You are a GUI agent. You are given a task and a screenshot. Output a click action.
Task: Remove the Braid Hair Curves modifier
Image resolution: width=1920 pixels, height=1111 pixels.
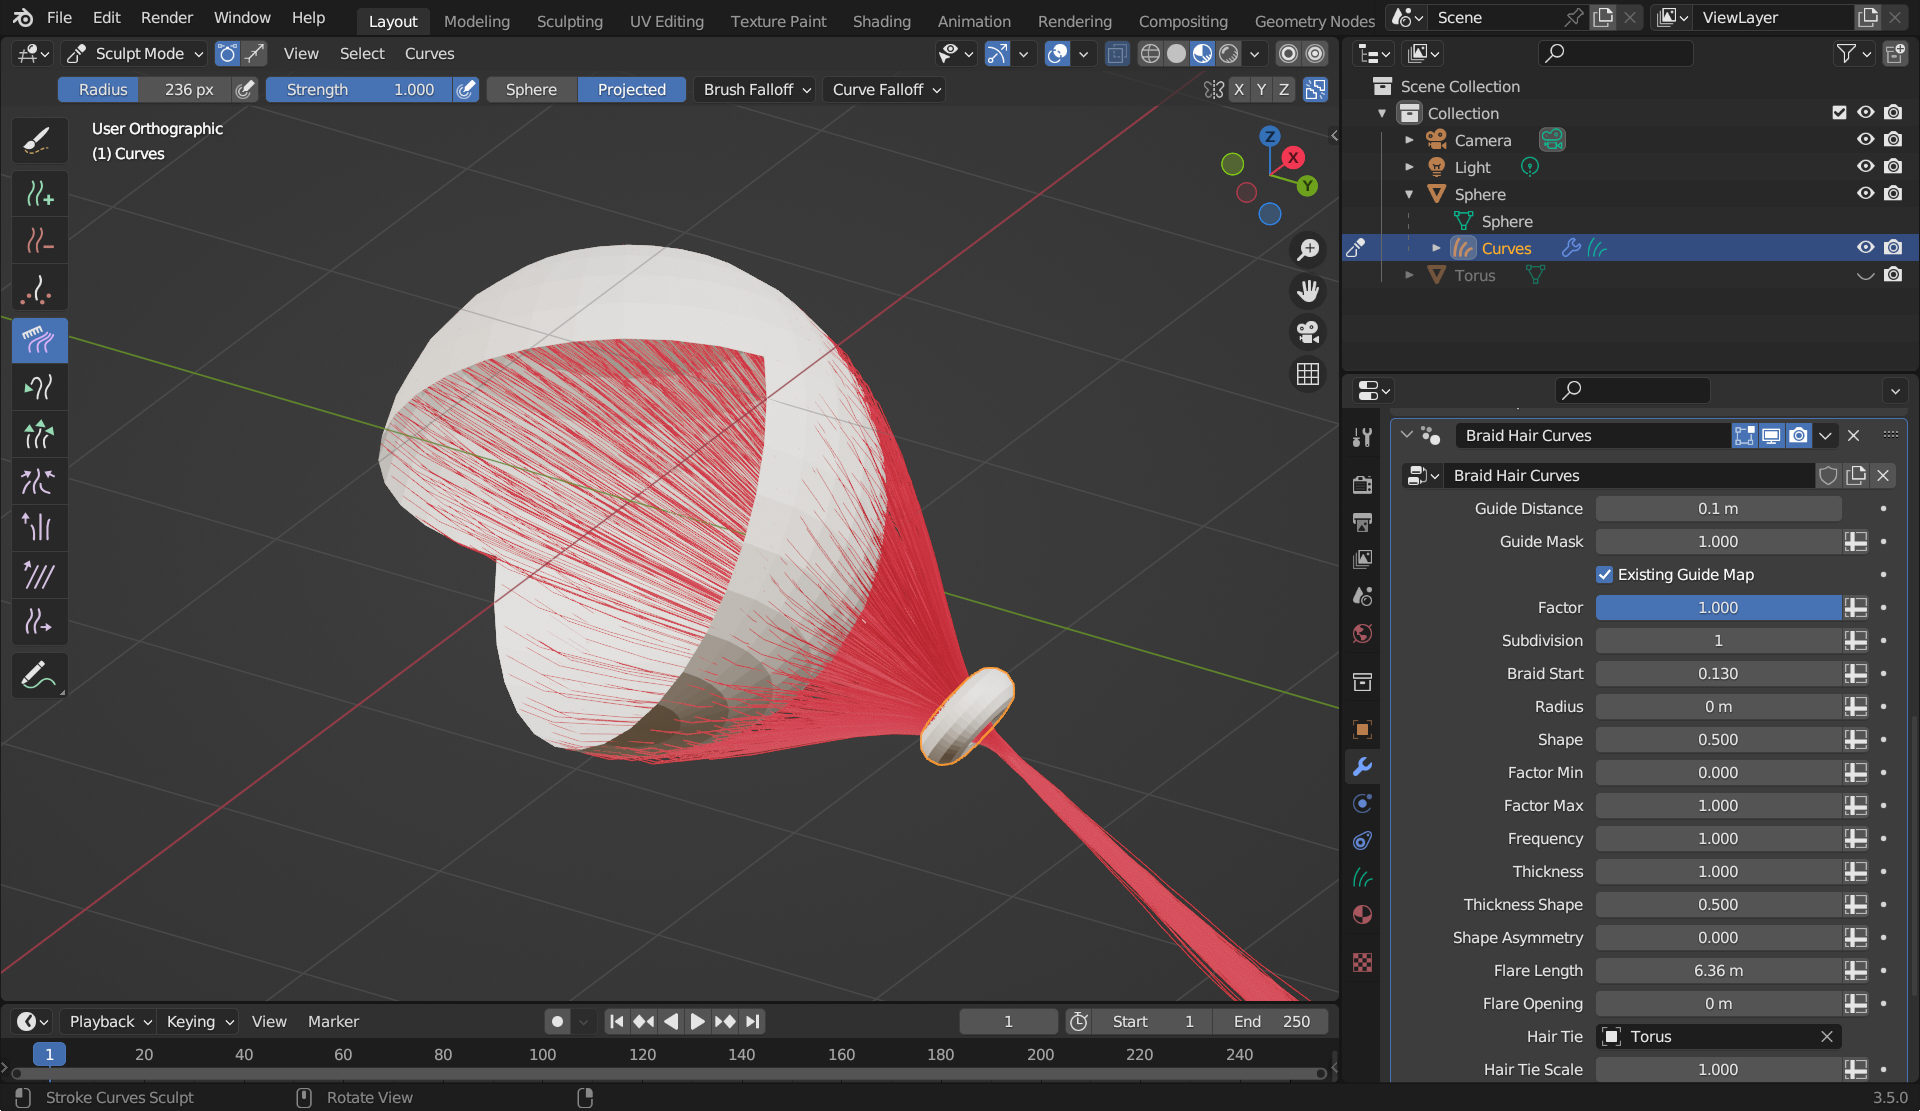click(1853, 435)
